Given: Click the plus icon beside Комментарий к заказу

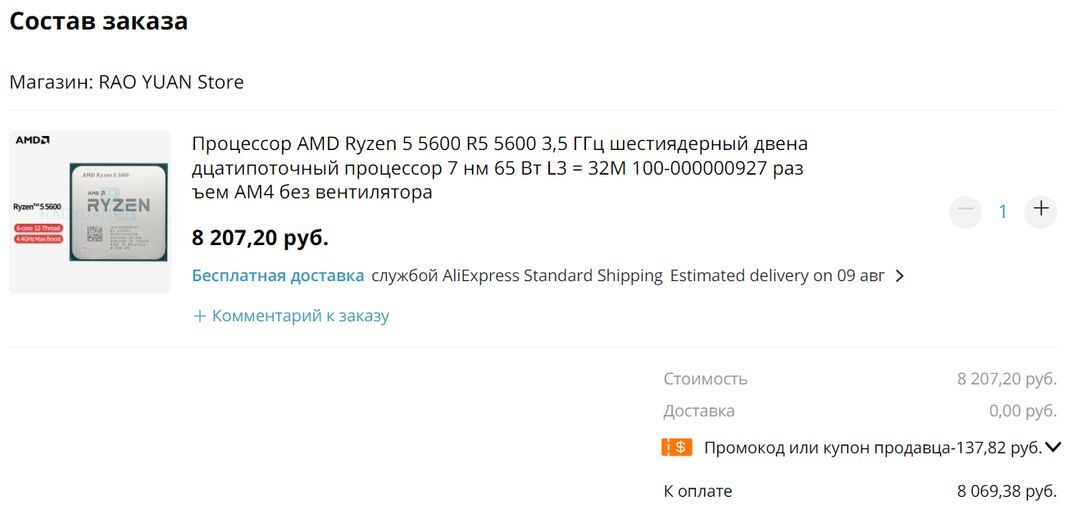Looking at the screenshot, I should (x=199, y=316).
